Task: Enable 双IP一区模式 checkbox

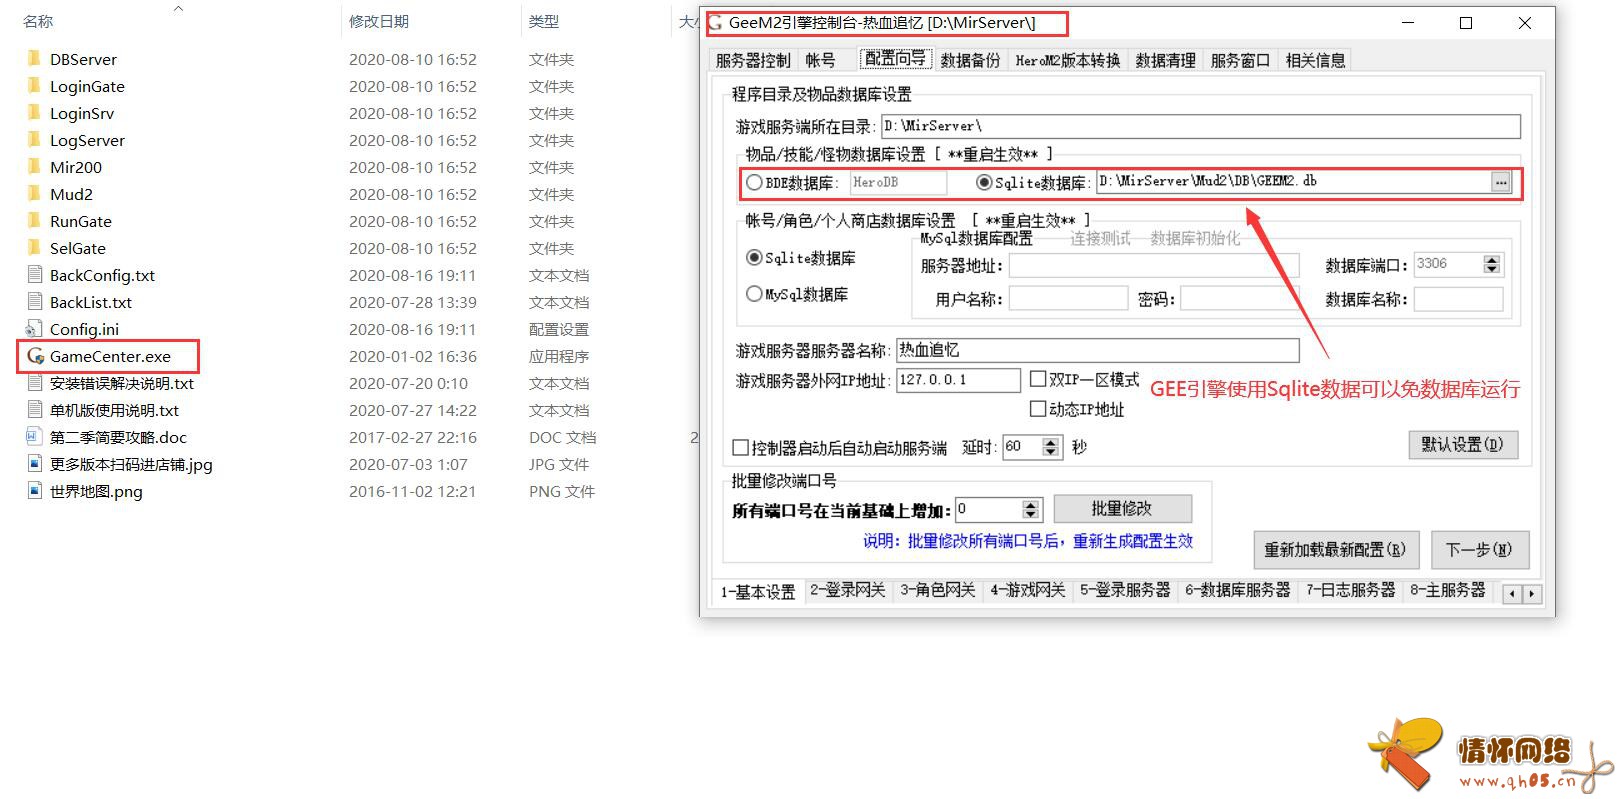Action: [1038, 379]
